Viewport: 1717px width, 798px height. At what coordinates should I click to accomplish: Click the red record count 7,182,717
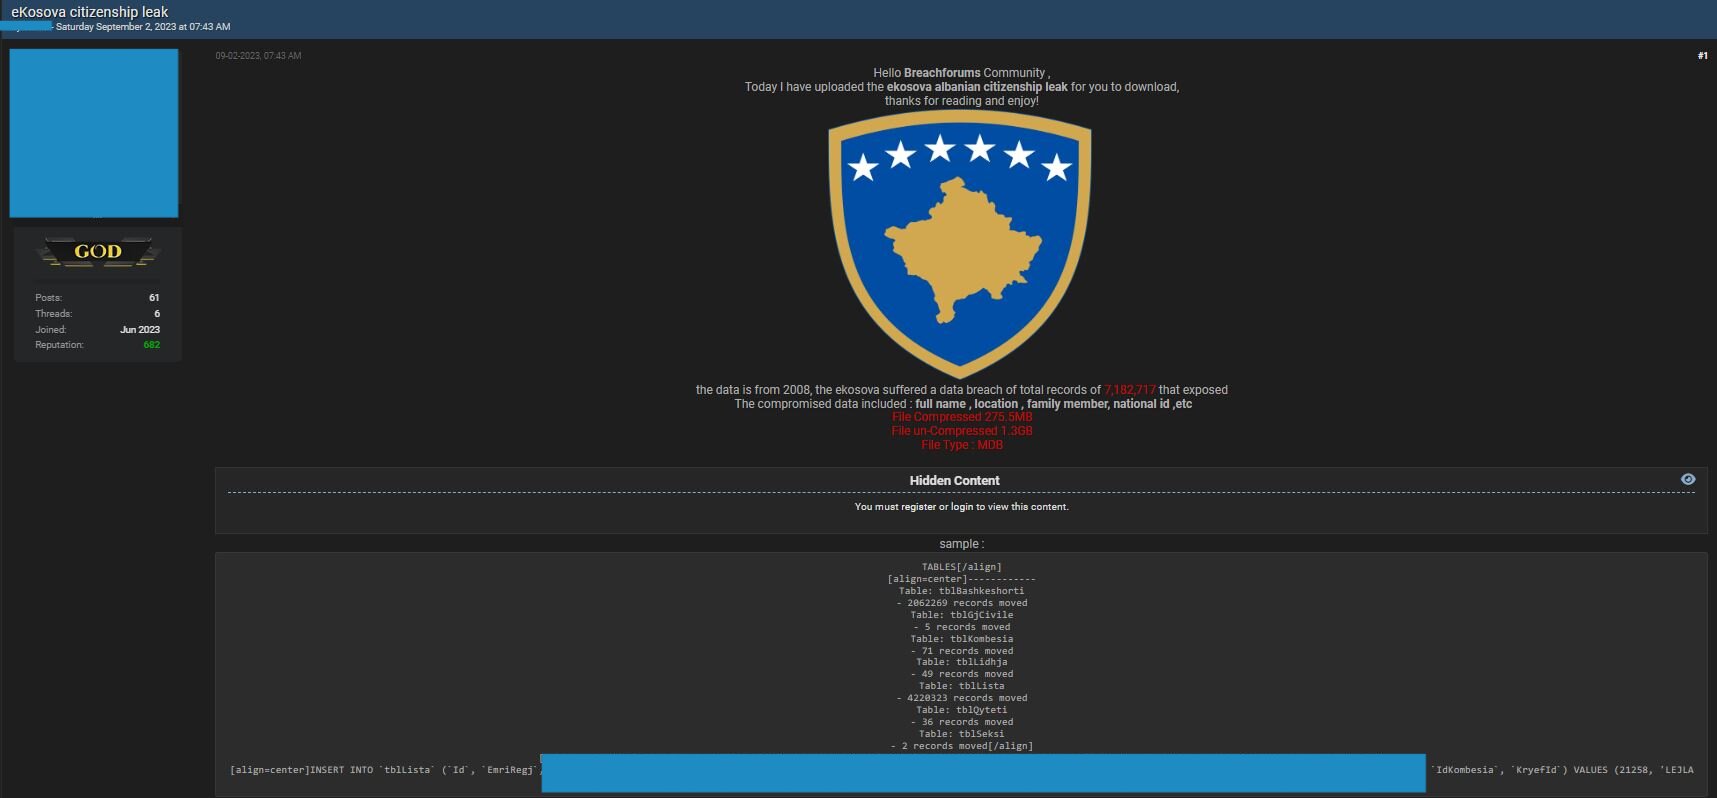[1130, 390]
